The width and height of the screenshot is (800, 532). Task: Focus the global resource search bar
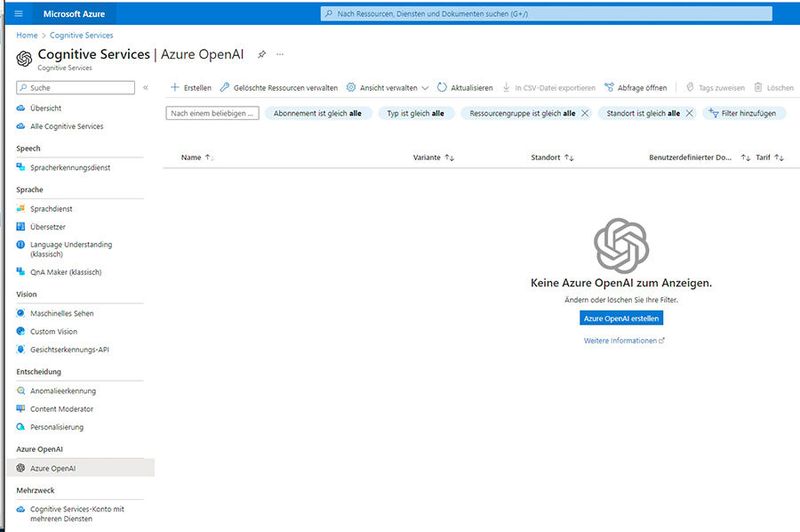546,14
